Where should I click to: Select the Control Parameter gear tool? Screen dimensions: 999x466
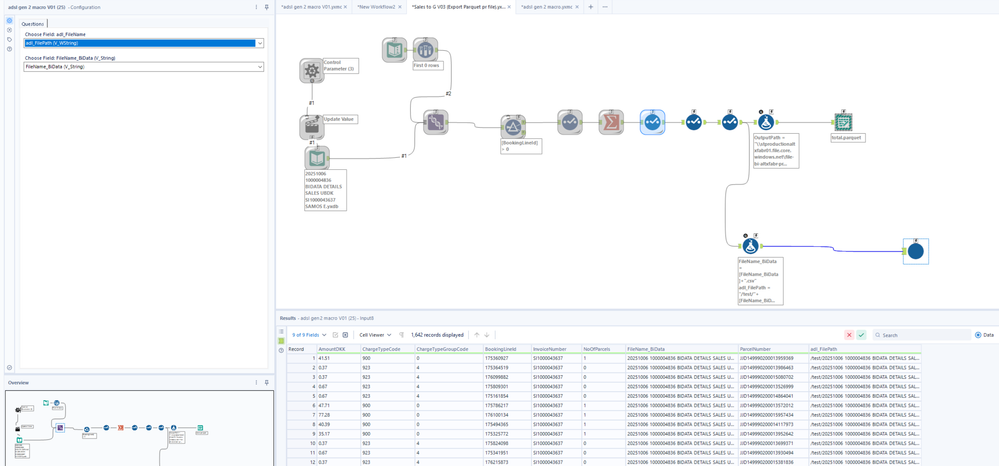click(x=312, y=71)
